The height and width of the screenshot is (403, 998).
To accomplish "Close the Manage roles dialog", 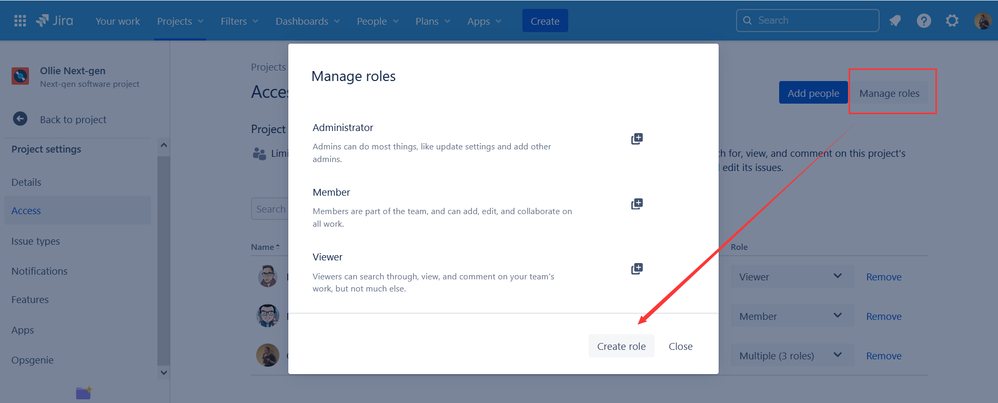I will click(680, 346).
